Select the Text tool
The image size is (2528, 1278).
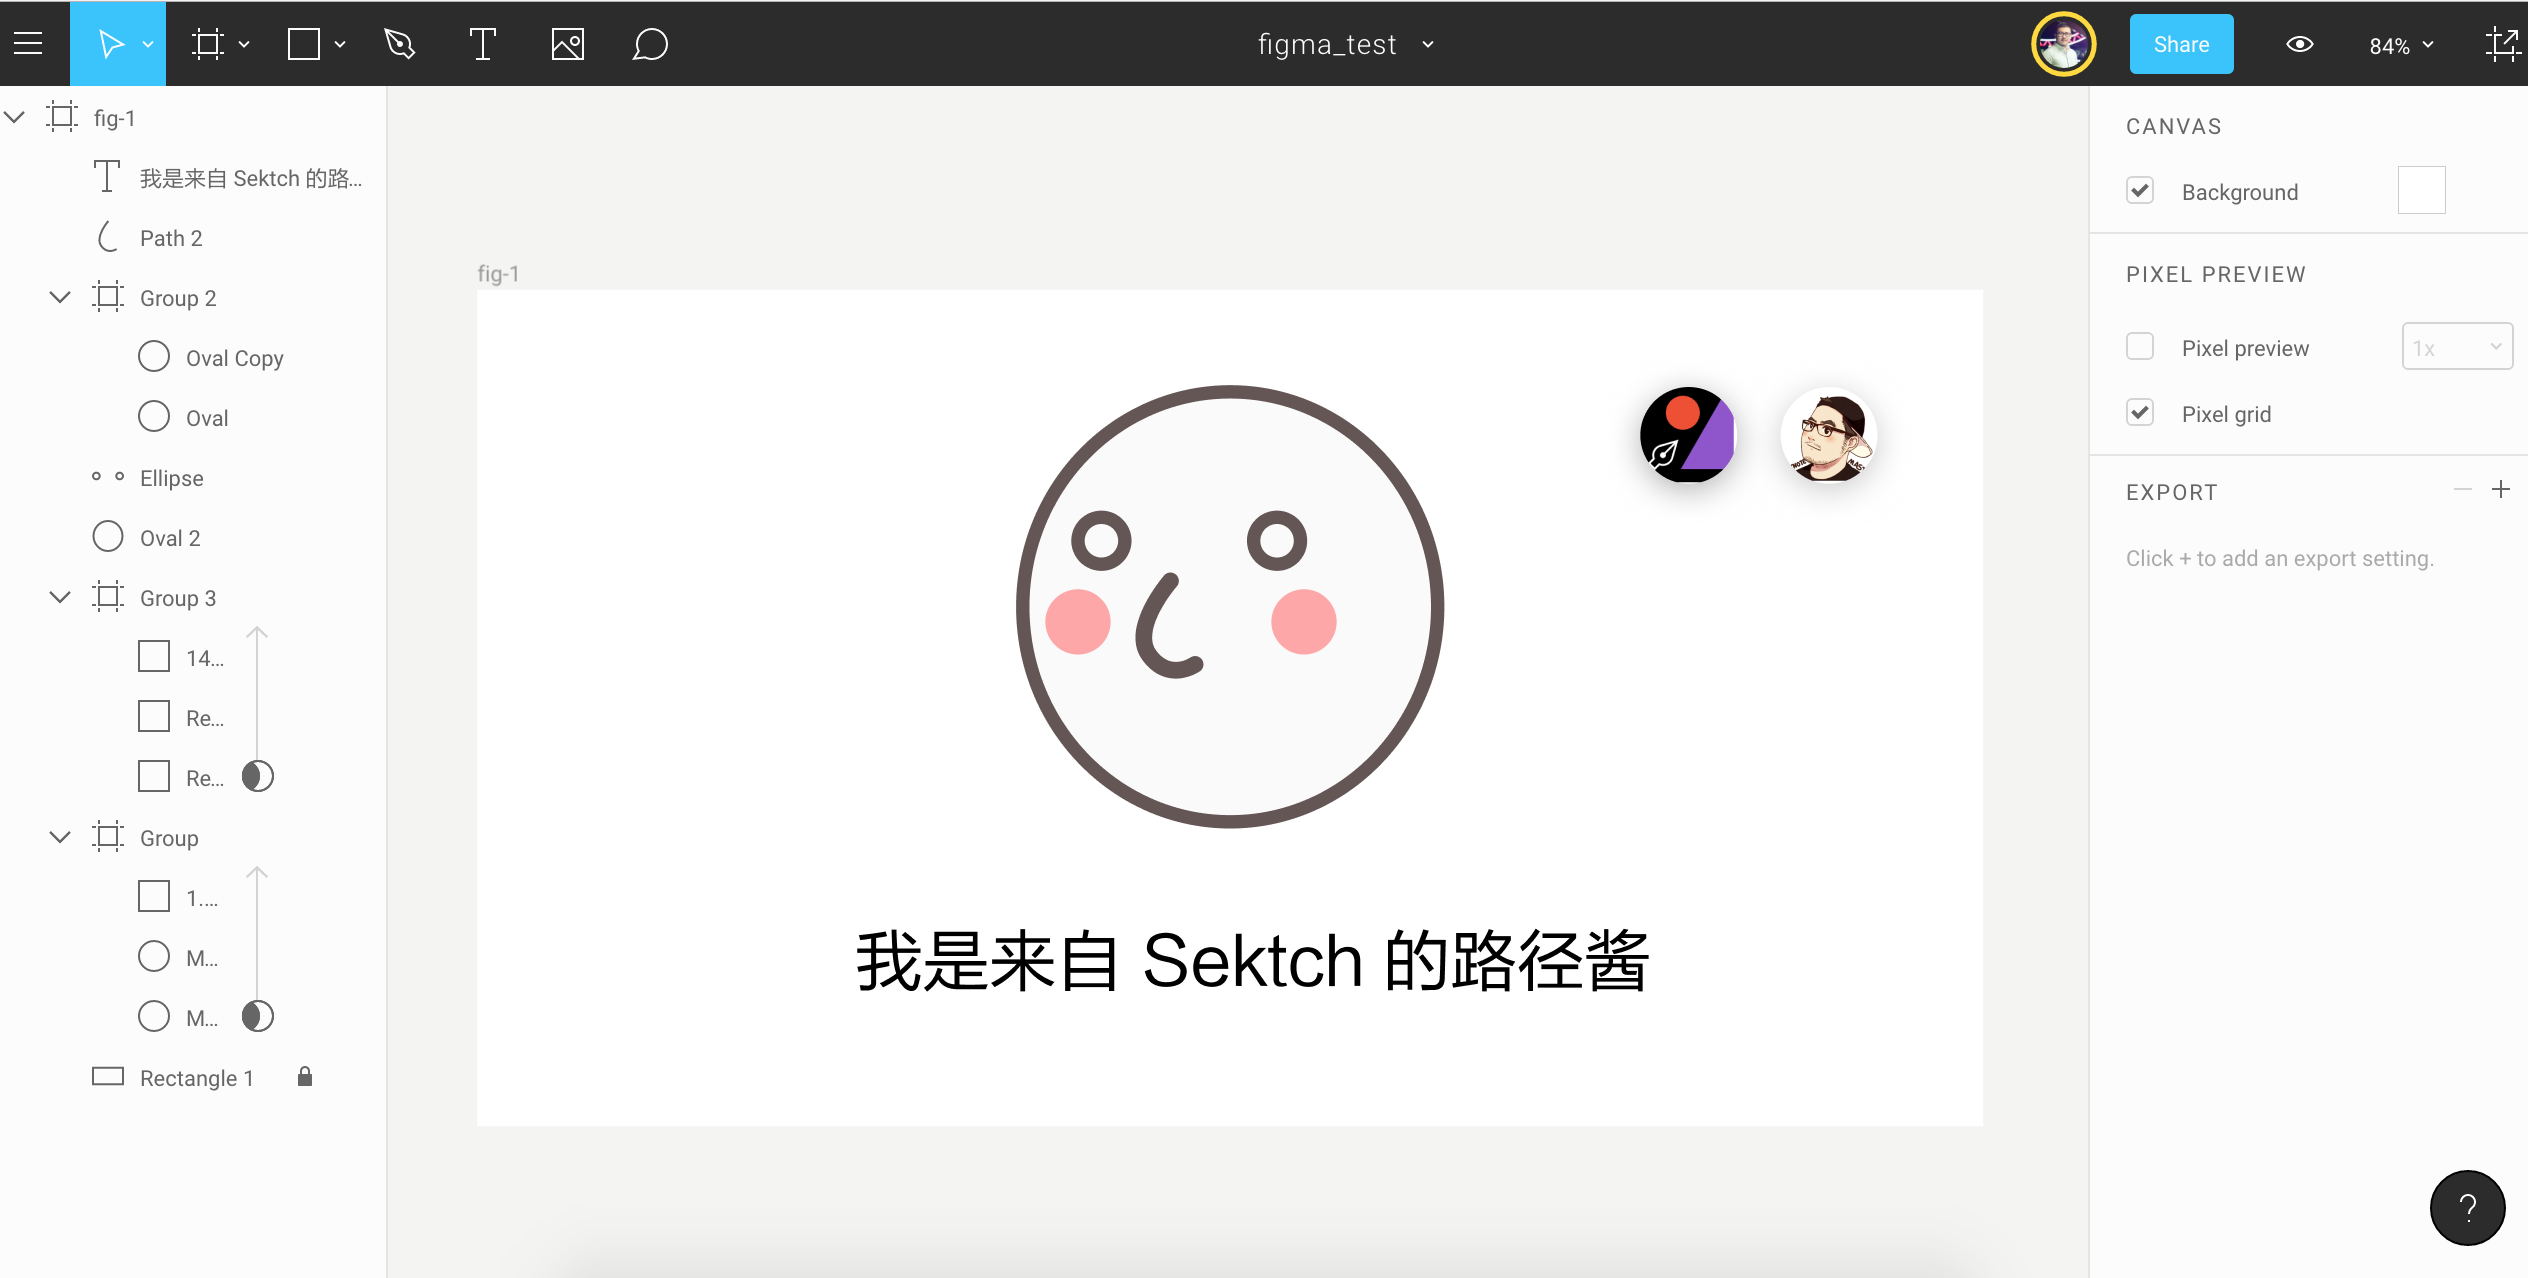coord(482,44)
